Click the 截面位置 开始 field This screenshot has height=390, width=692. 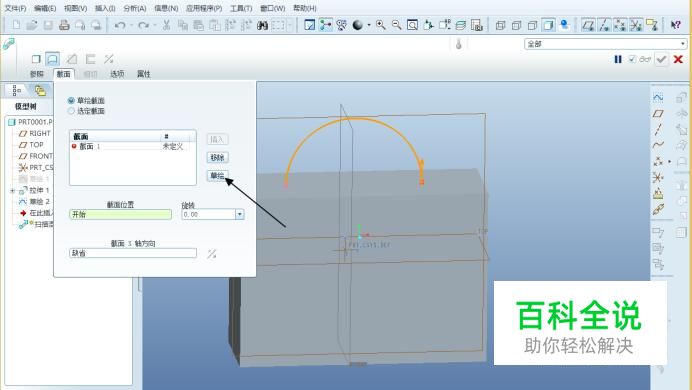(120, 214)
